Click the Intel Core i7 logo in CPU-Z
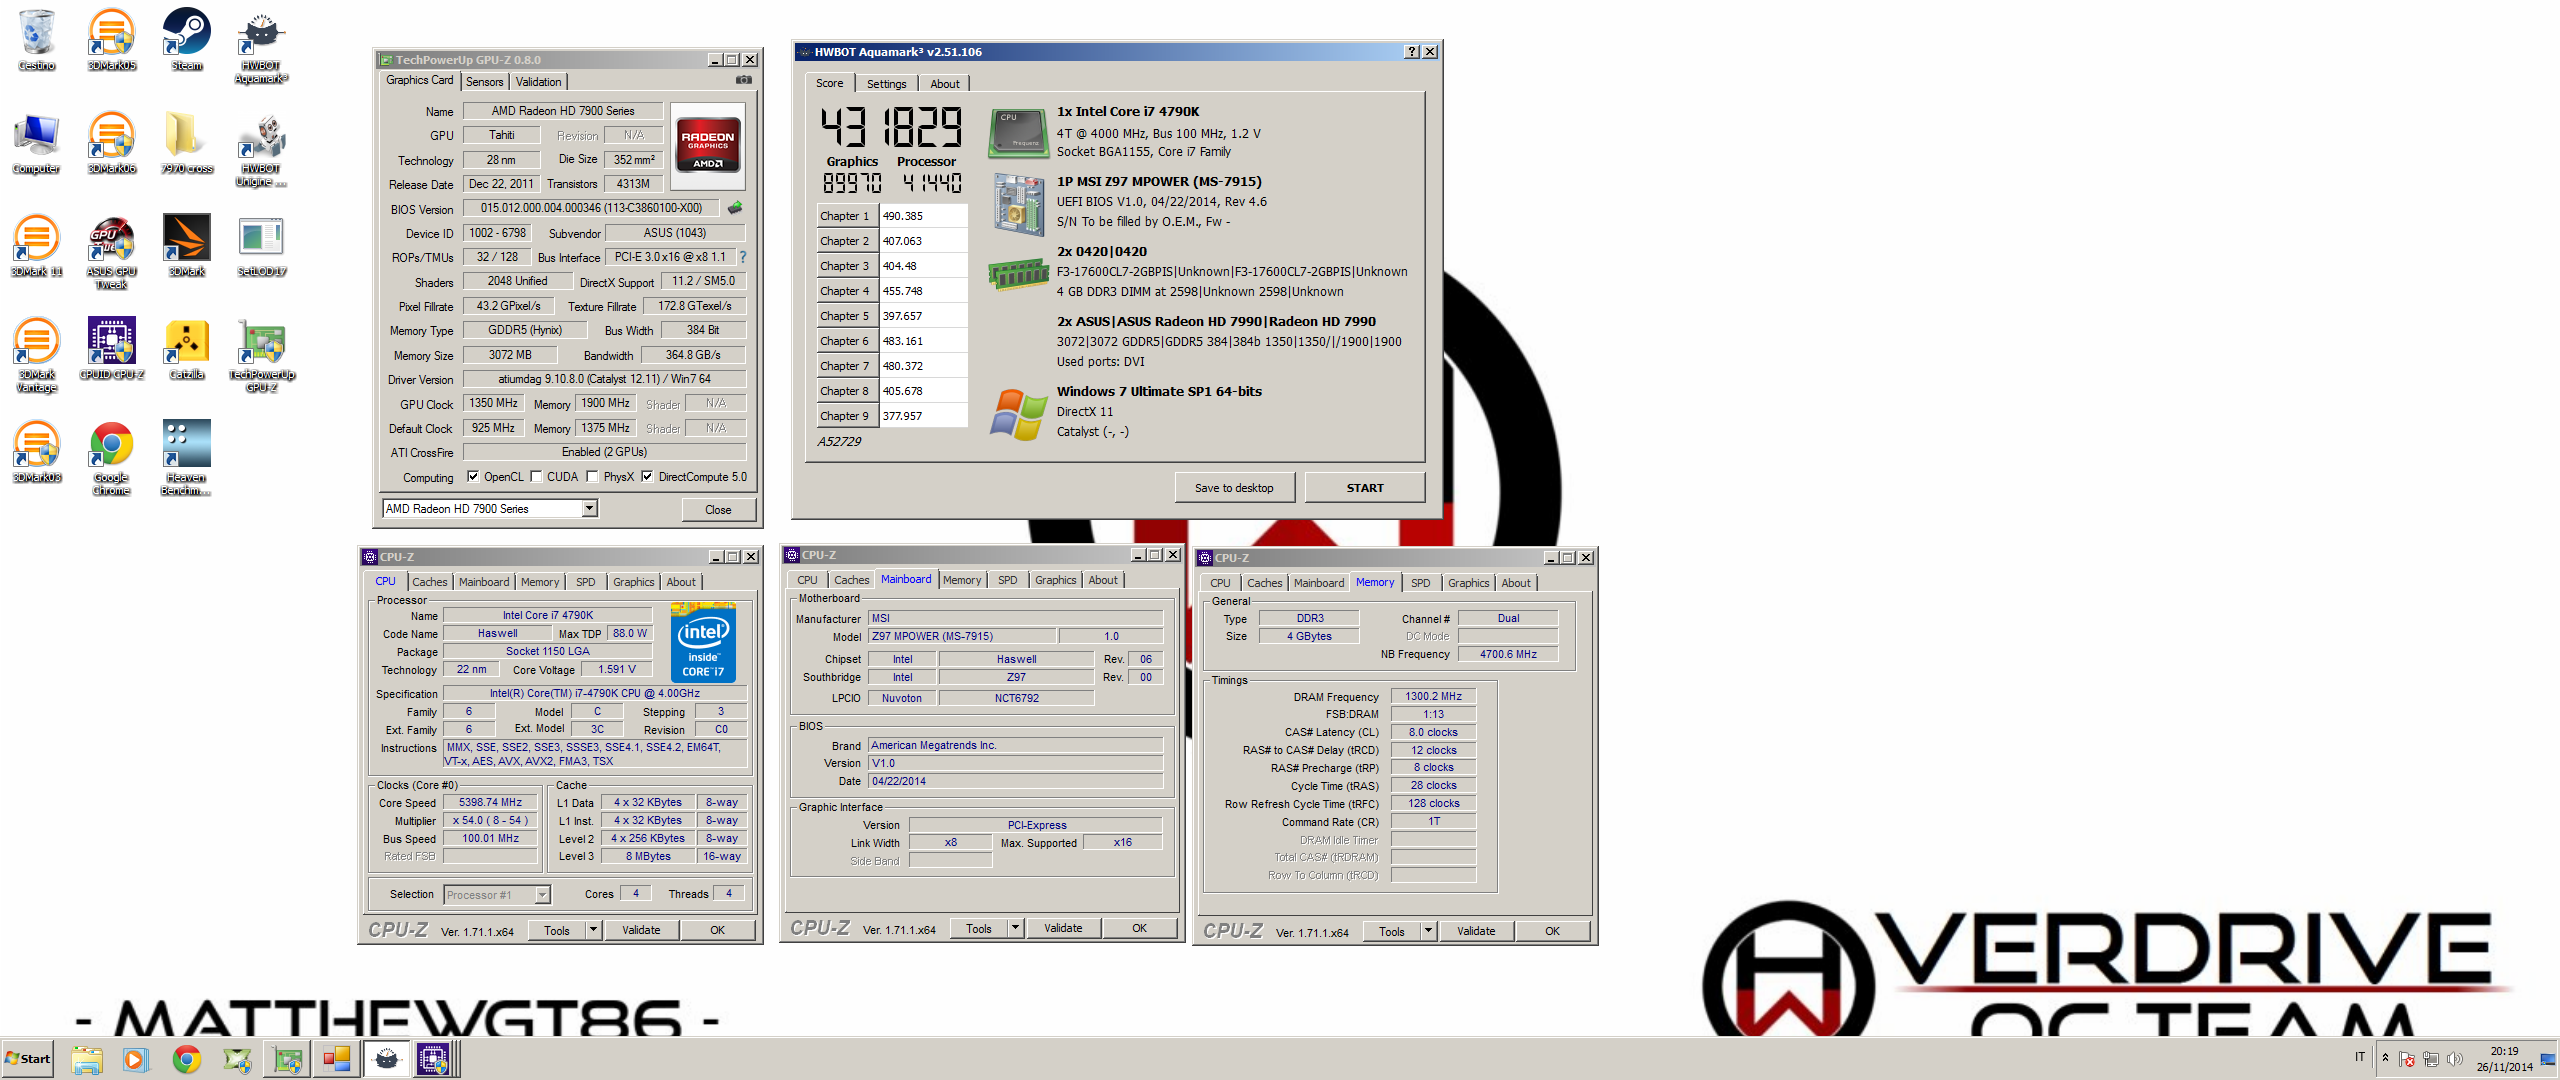This screenshot has width=2560, height=1080. (x=703, y=643)
